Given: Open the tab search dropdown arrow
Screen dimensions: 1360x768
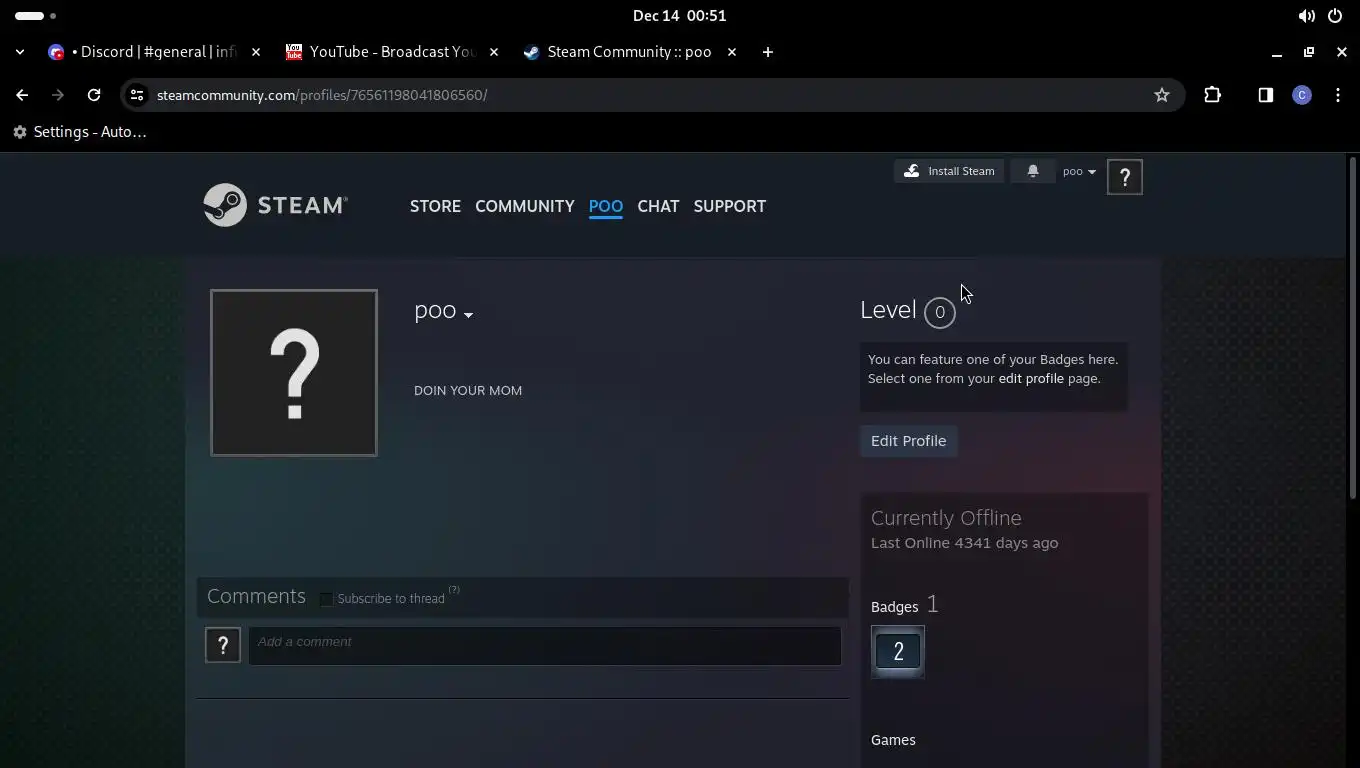Looking at the screenshot, I should click(x=20, y=52).
